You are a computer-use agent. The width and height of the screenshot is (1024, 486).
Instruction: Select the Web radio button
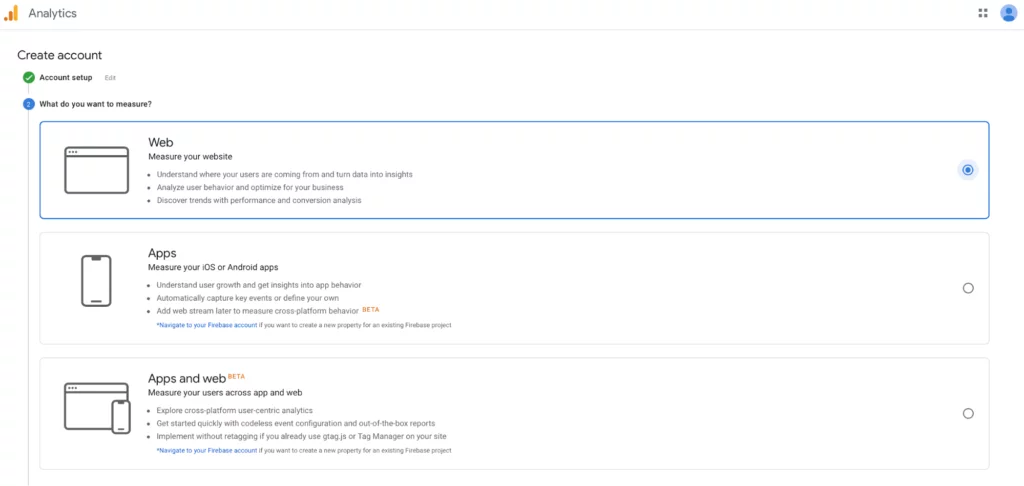click(x=968, y=170)
